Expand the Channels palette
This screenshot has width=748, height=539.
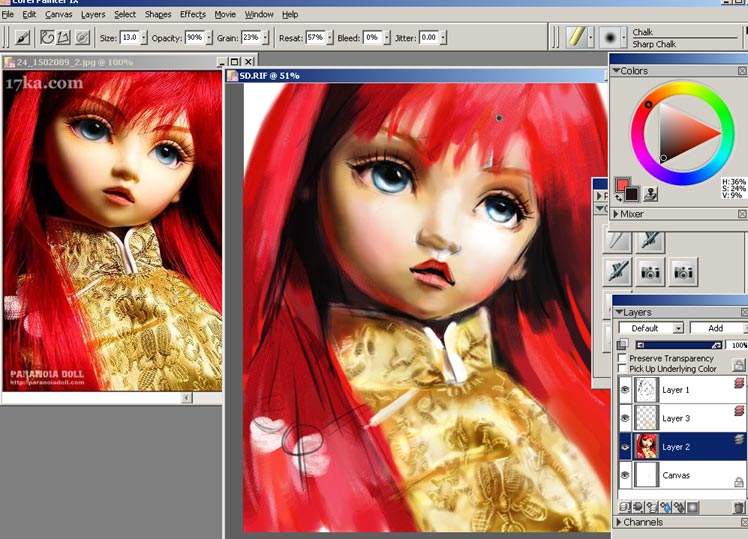coord(619,522)
